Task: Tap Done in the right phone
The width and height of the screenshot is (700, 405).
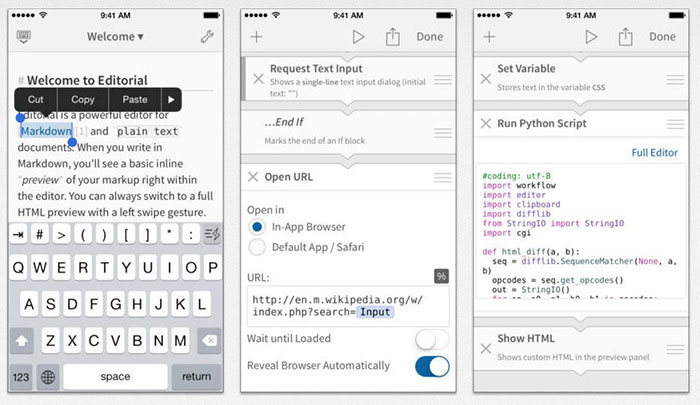Action: tap(662, 37)
